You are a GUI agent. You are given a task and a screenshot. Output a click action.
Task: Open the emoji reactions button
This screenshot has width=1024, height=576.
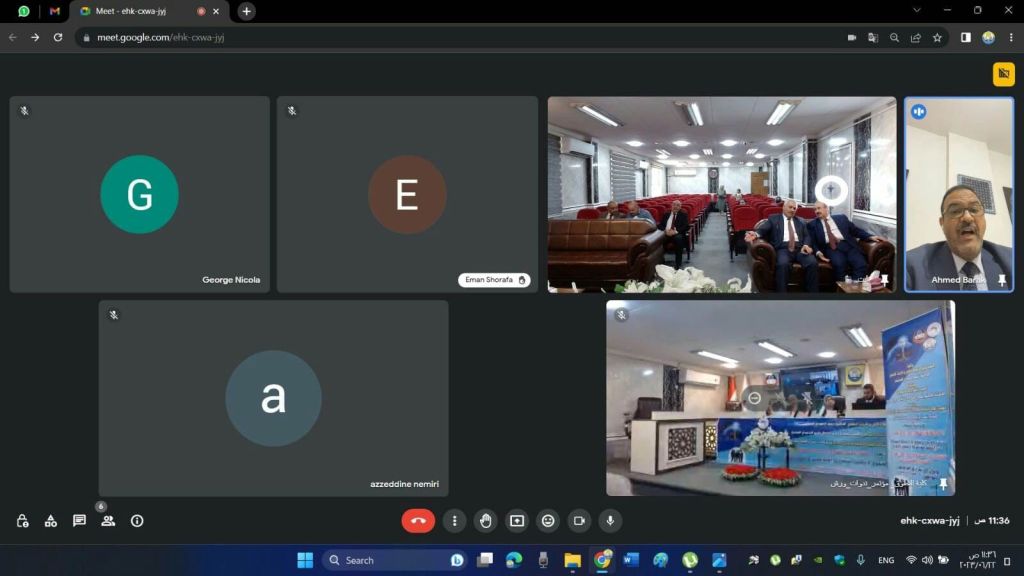pyautogui.click(x=548, y=521)
